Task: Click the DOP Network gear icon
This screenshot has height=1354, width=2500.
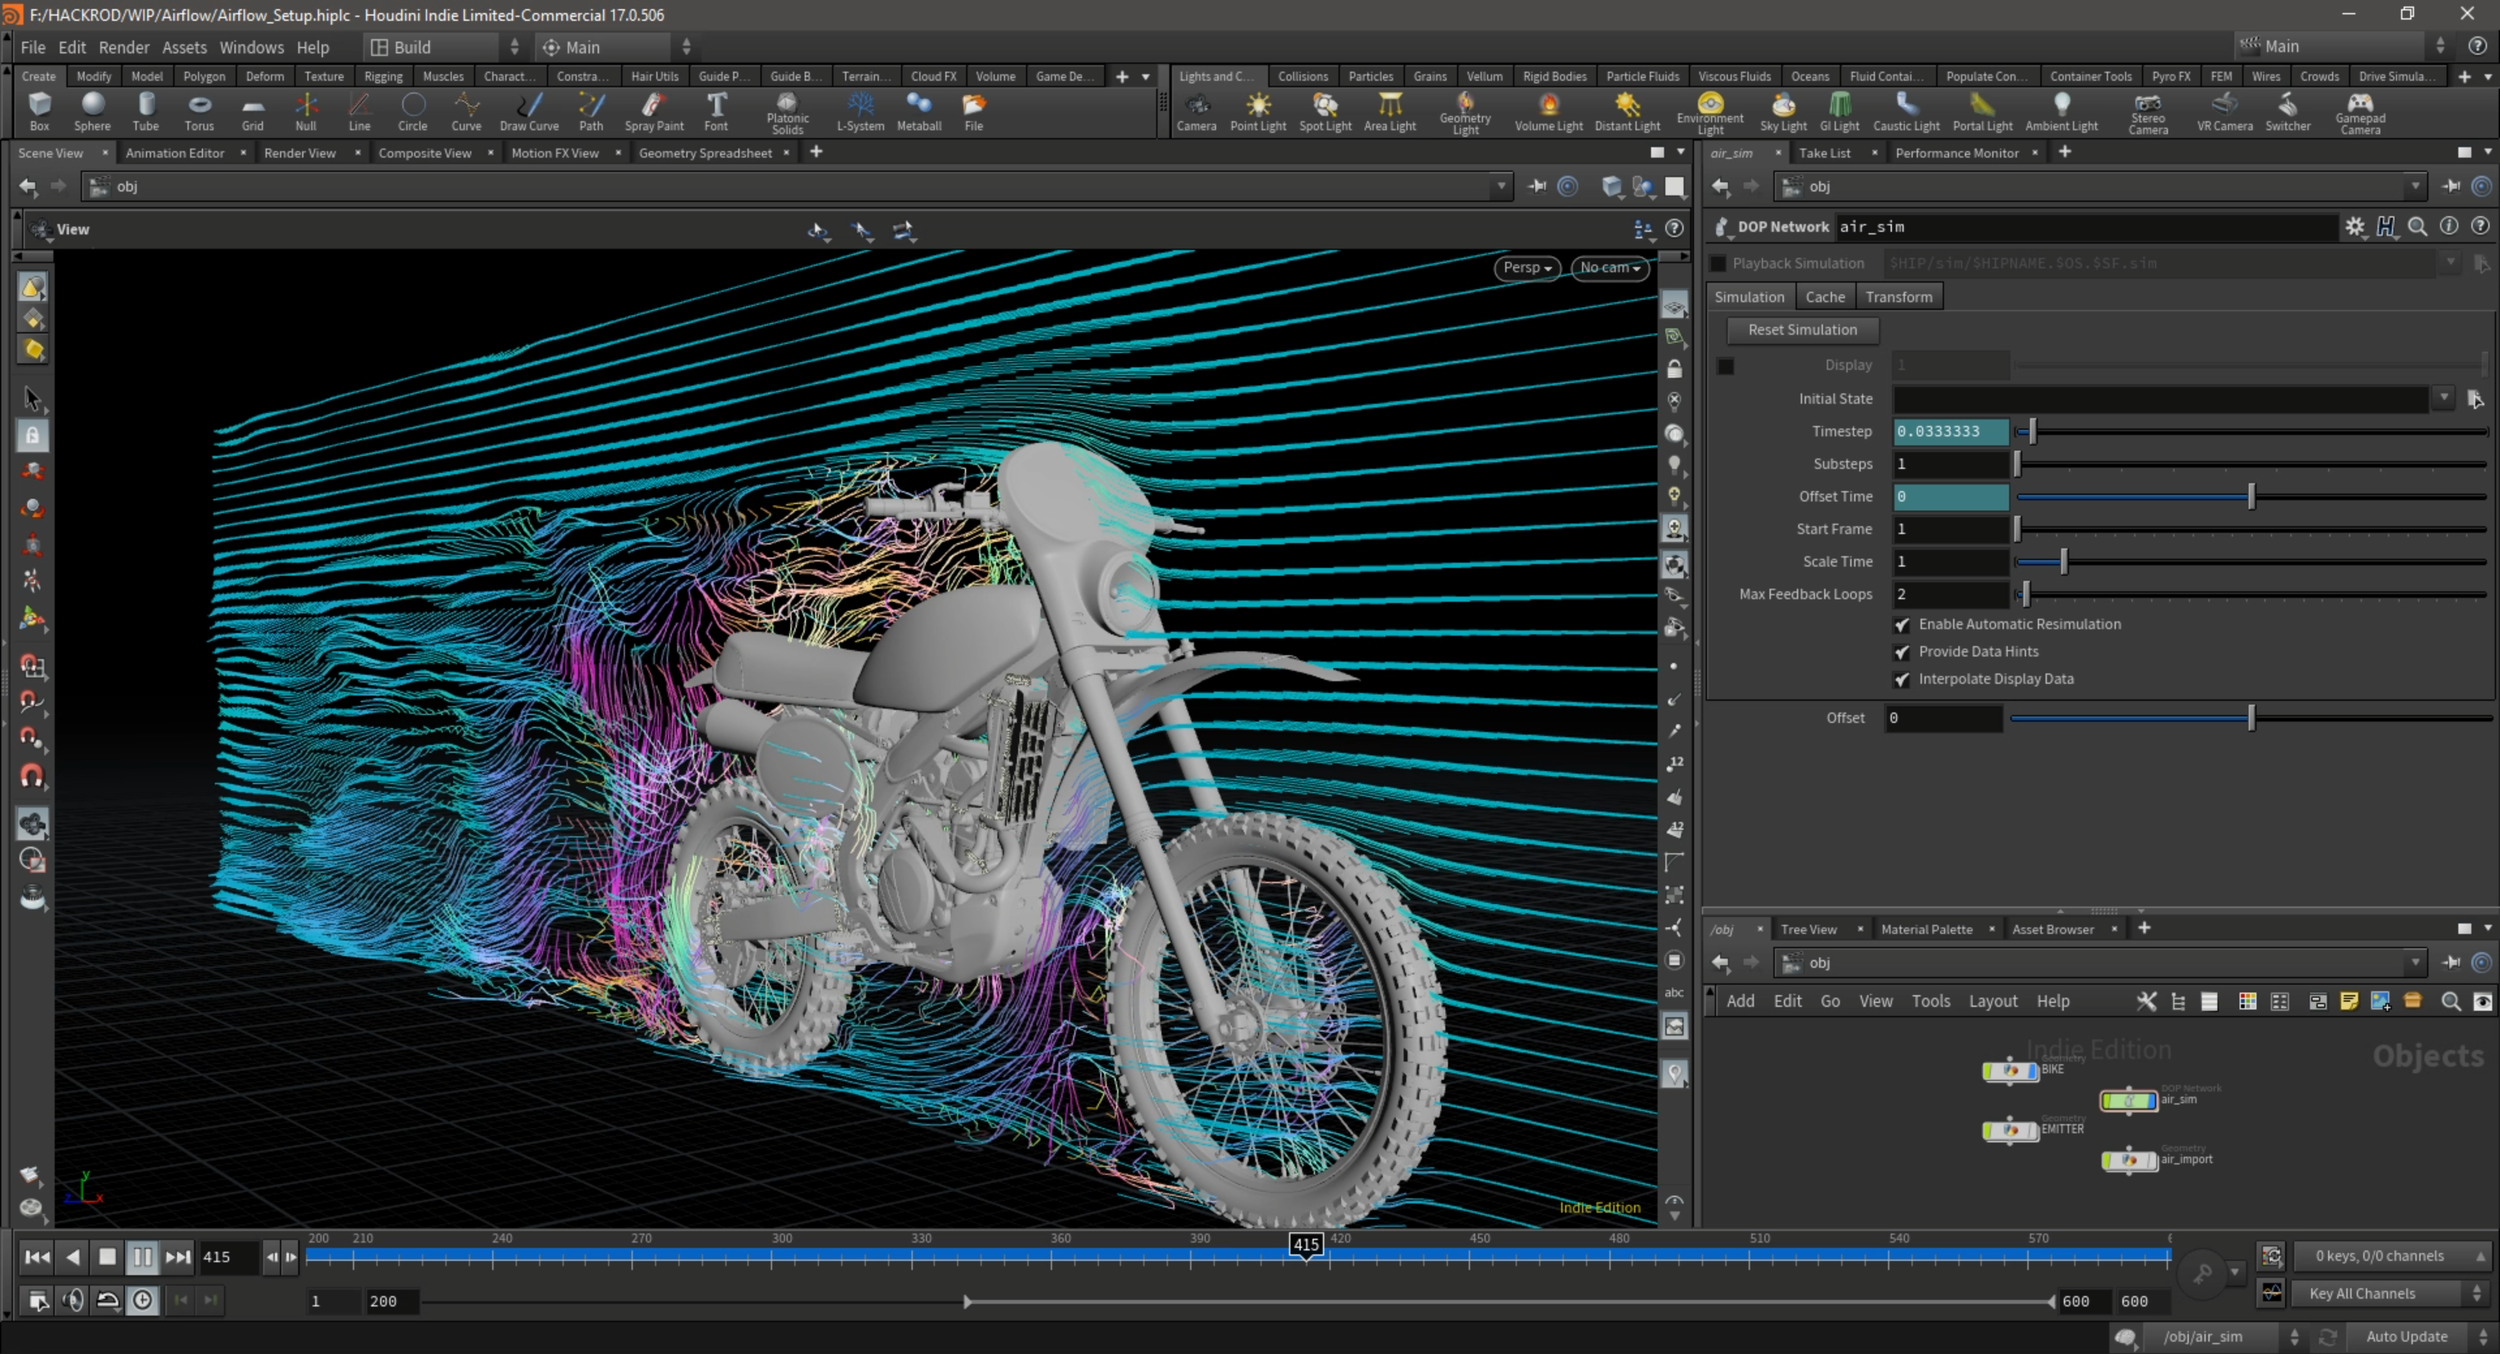Action: (2354, 227)
